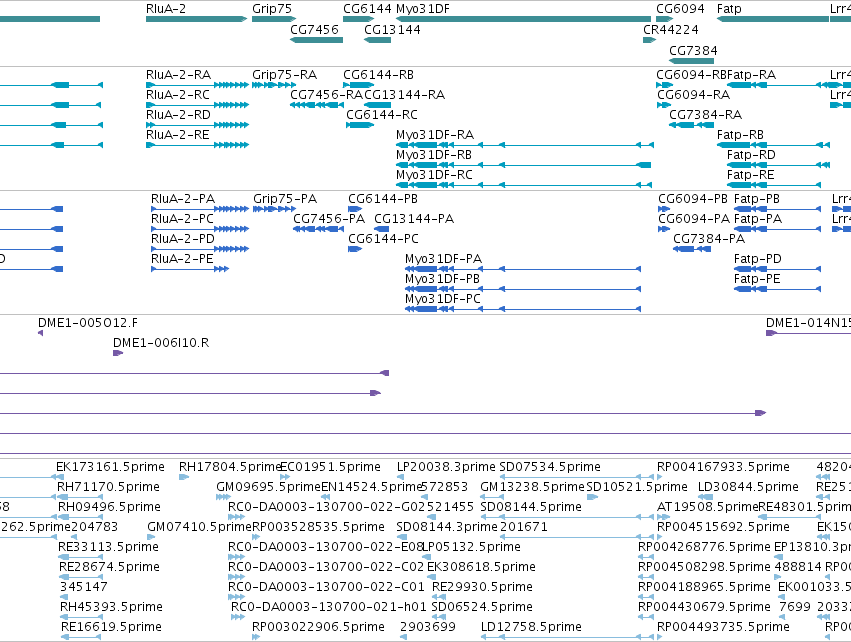The image size is (851, 642).
Task: Click transcript RluA-2-RA
Action: 198,85
